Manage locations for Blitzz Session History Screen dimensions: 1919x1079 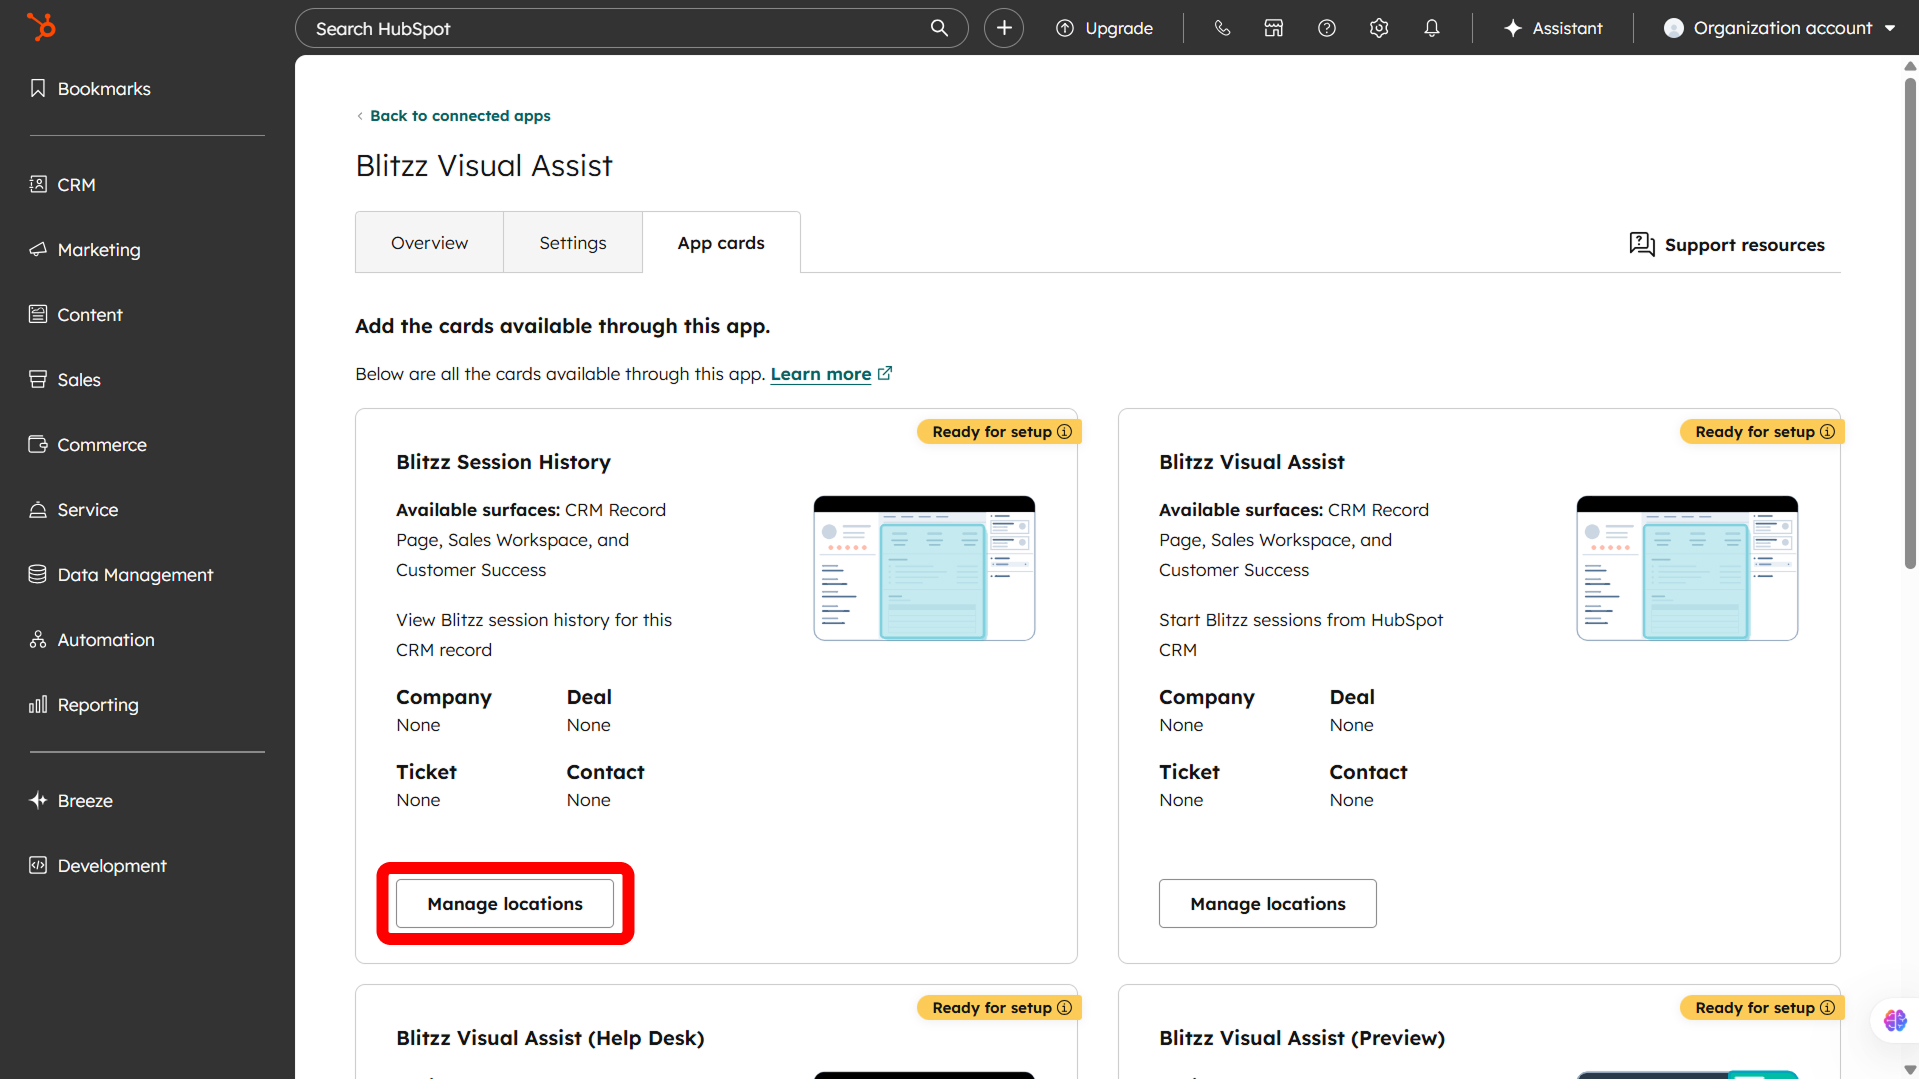click(505, 904)
